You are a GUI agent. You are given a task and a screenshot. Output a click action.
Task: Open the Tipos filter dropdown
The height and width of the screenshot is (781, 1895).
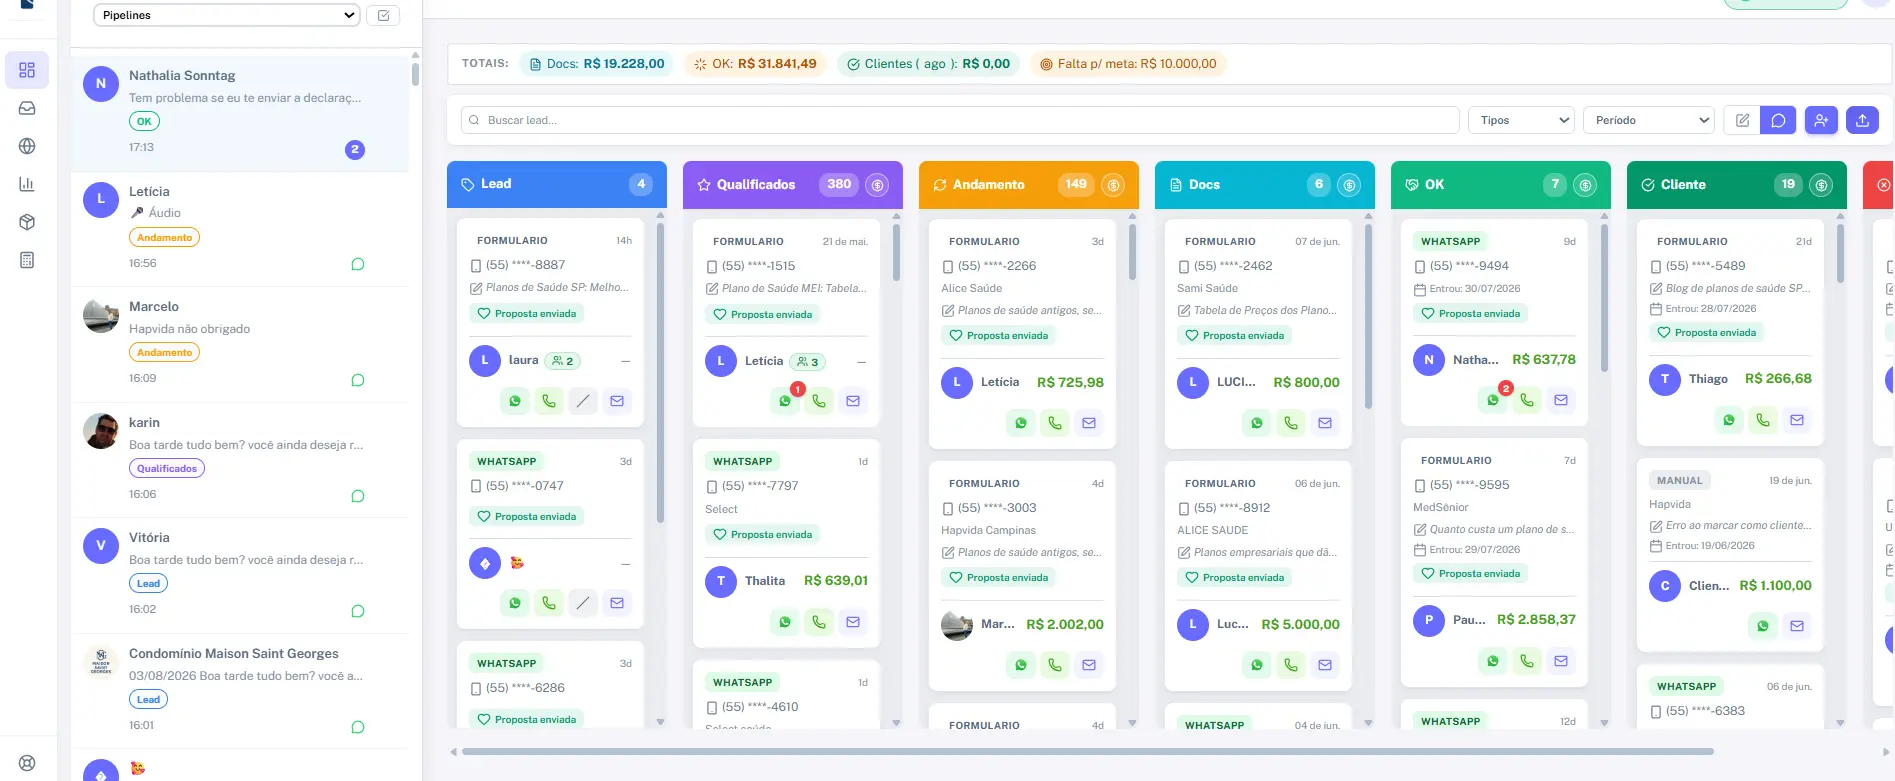click(x=1521, y=120)
